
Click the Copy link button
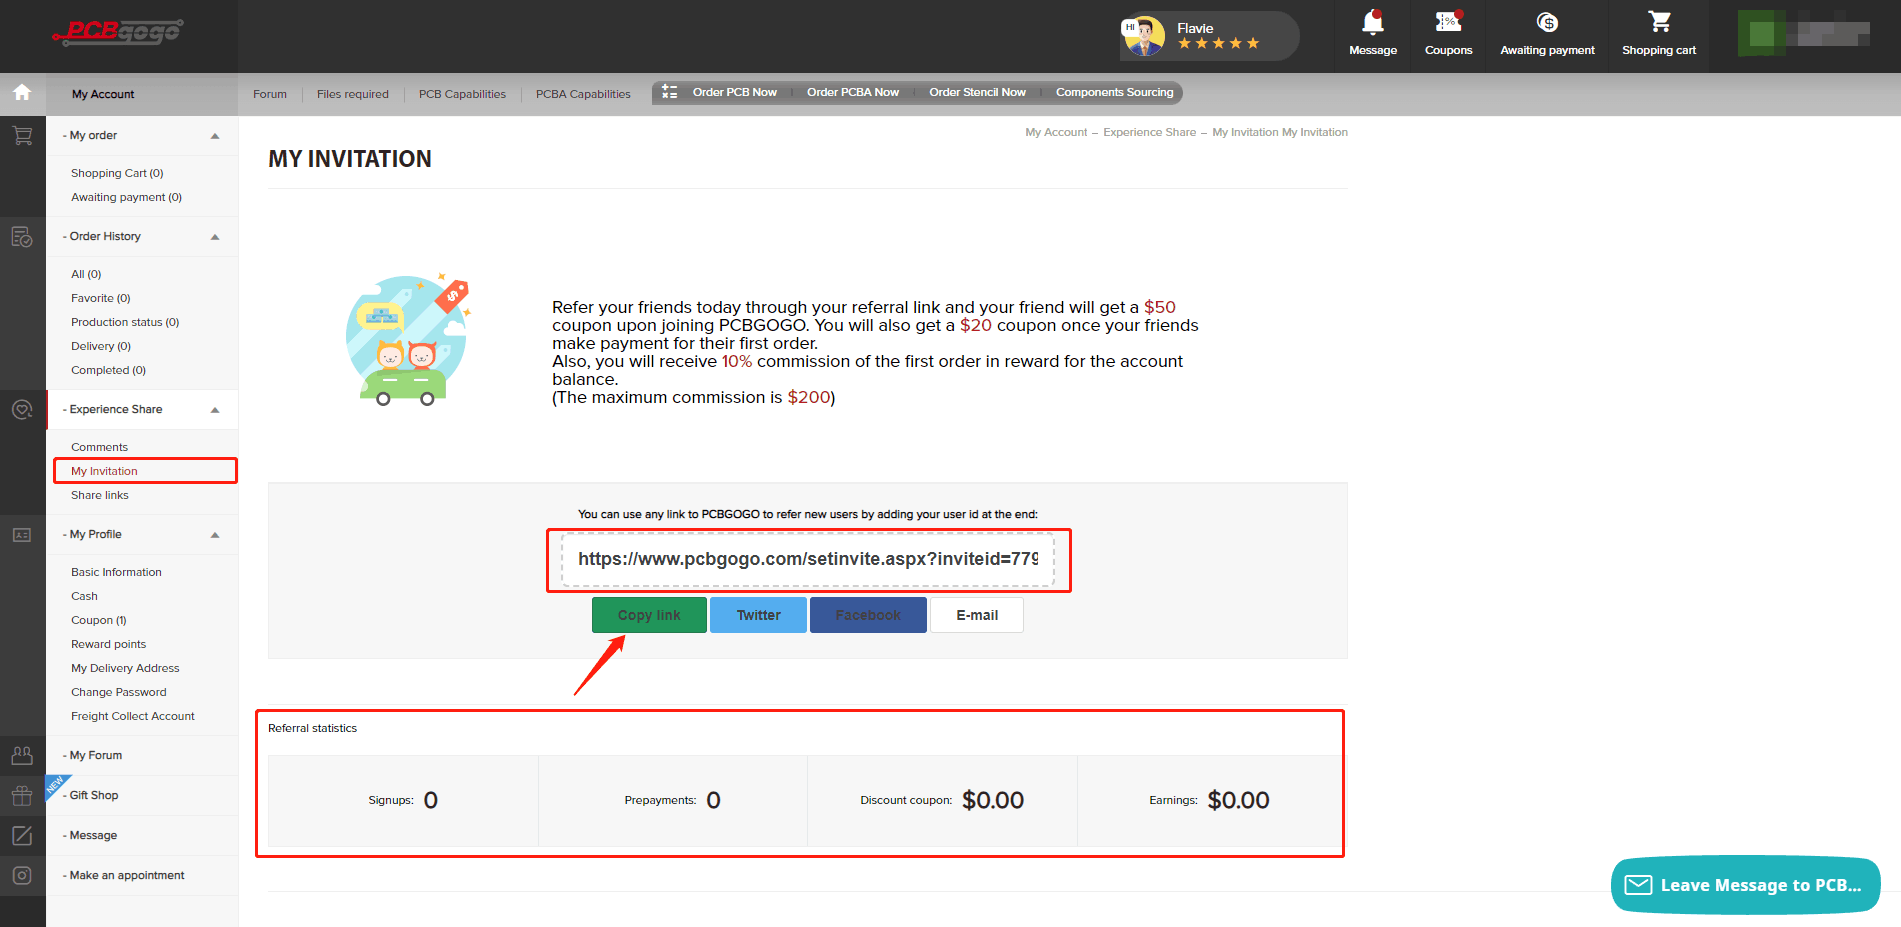(x=649, y=615)
